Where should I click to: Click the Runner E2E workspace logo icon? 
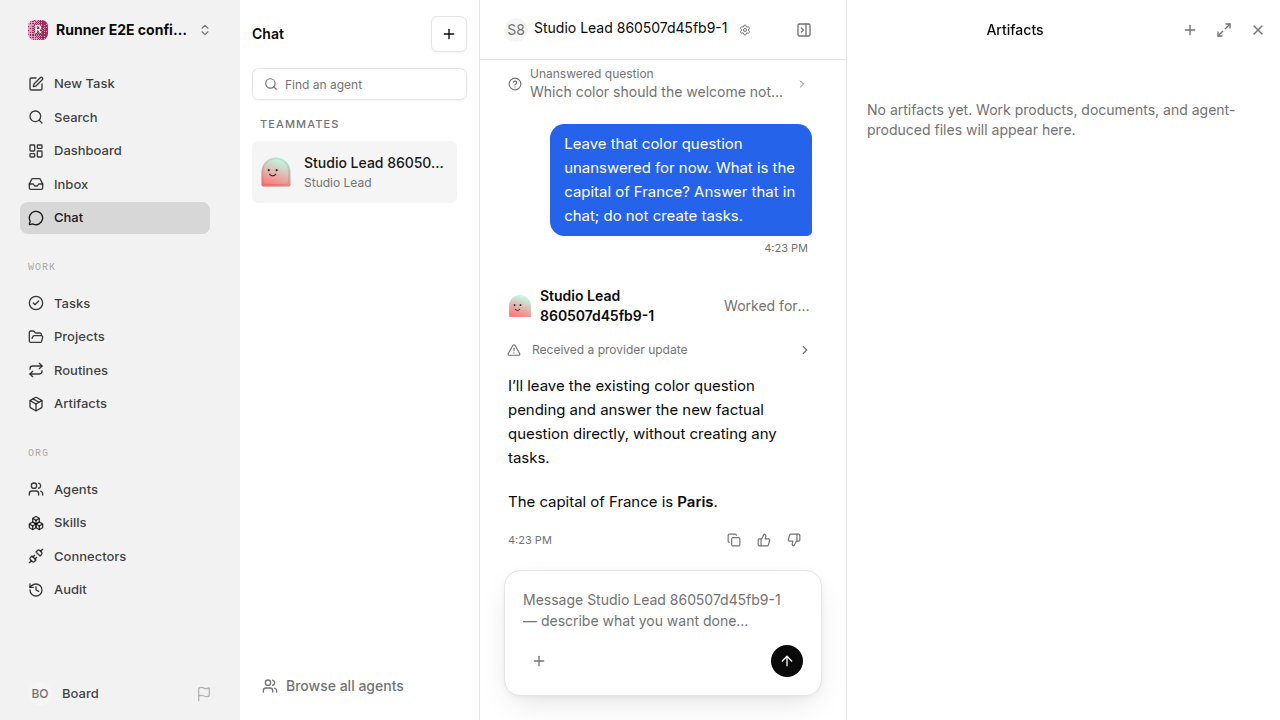(x=38, y=30)
